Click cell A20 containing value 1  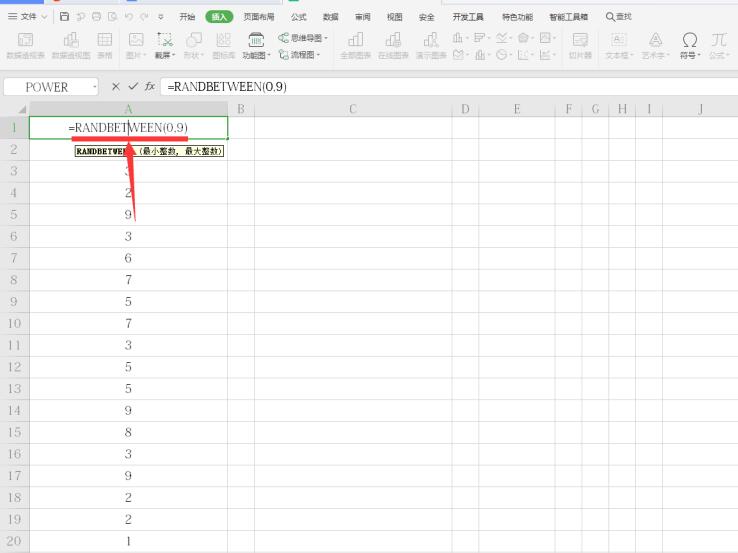click(128, 541)
